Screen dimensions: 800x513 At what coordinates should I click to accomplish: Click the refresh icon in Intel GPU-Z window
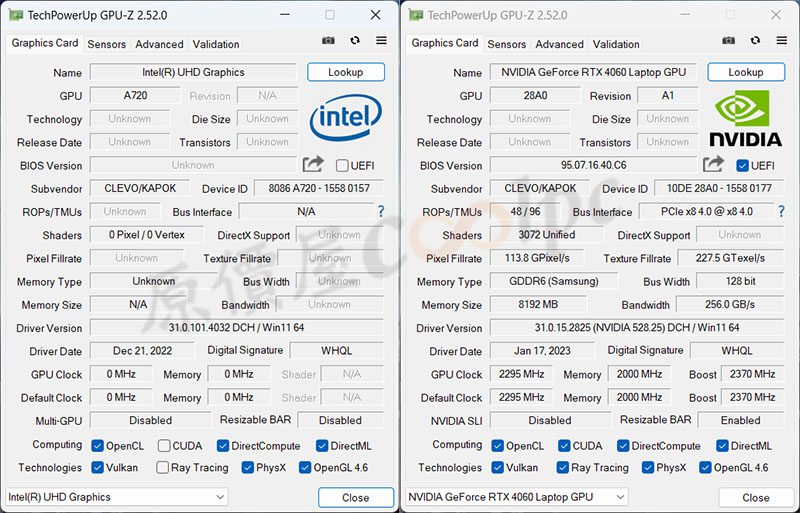(x=355, y=41)
